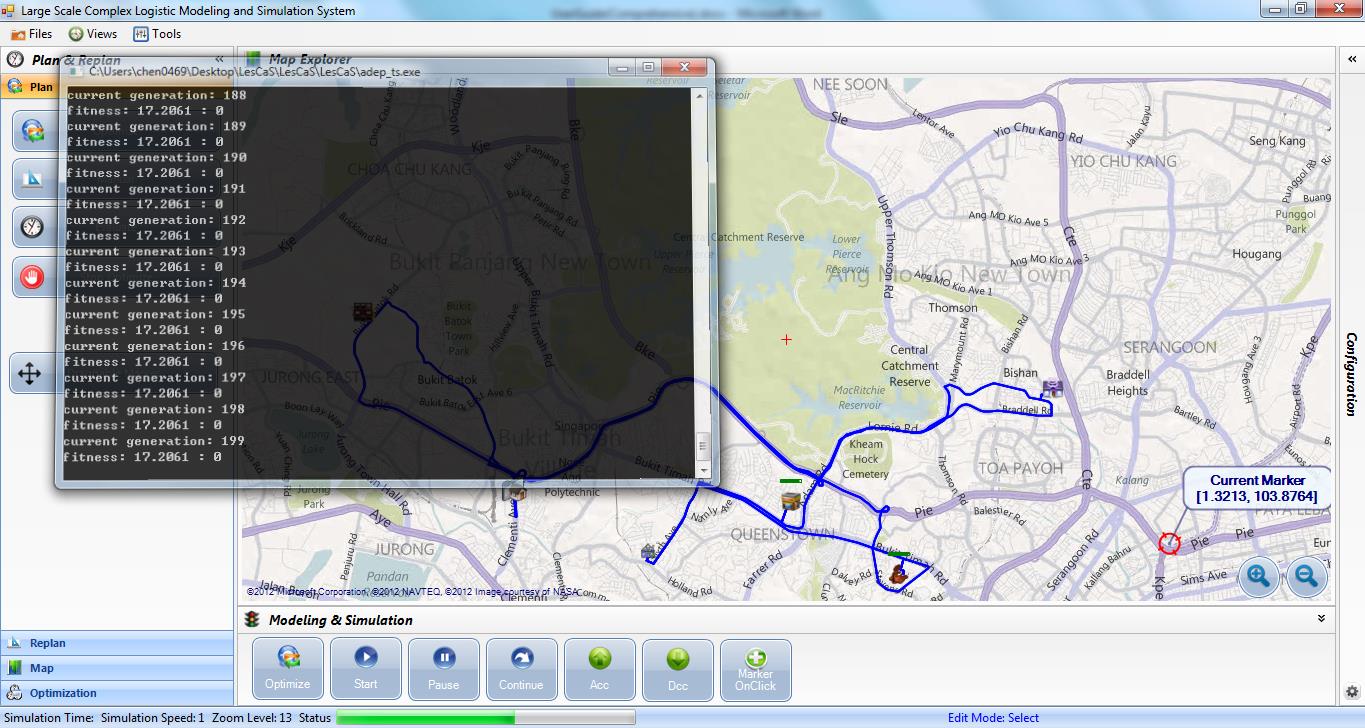1365x728 pixels.
Task: Click the clock icon in Plan panel
Action: [x=33, y=228]
